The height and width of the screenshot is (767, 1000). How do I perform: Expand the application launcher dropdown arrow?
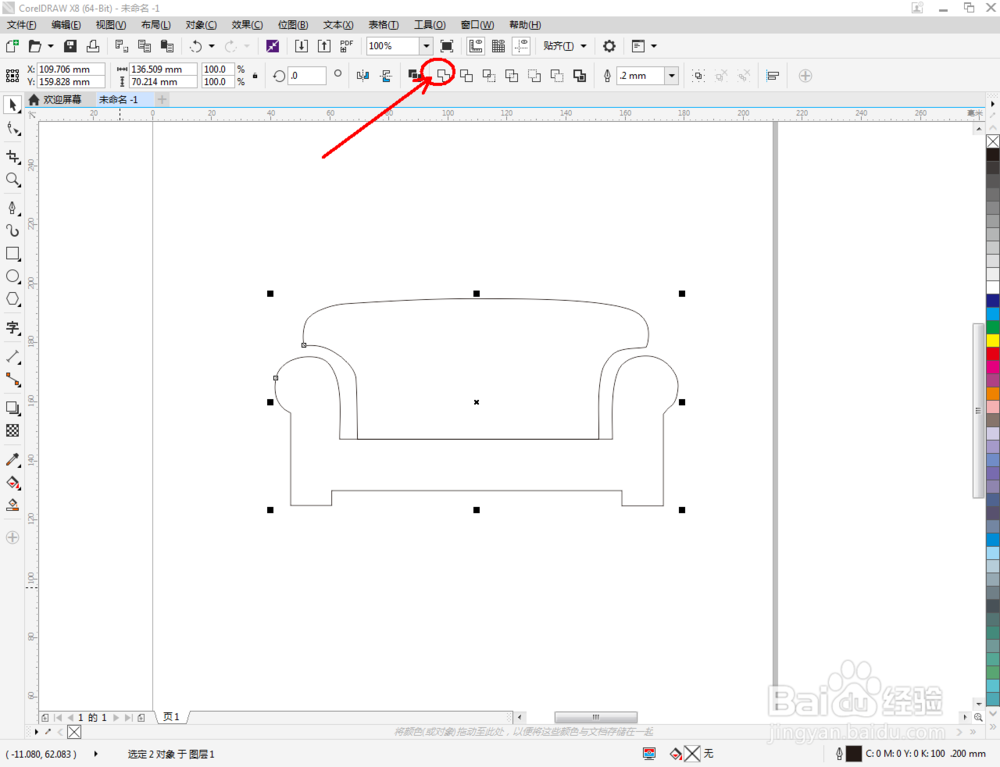point(654,46)
